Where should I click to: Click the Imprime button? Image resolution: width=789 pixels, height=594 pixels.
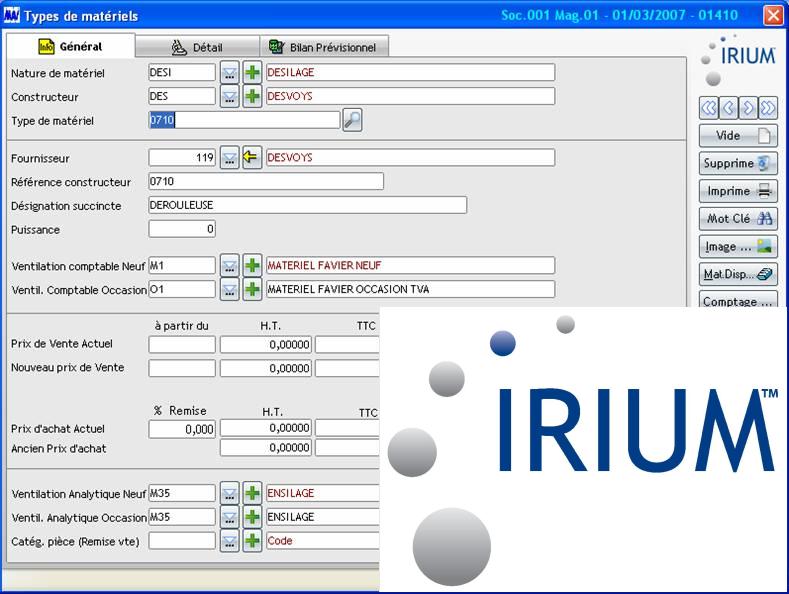pos(738,191)
